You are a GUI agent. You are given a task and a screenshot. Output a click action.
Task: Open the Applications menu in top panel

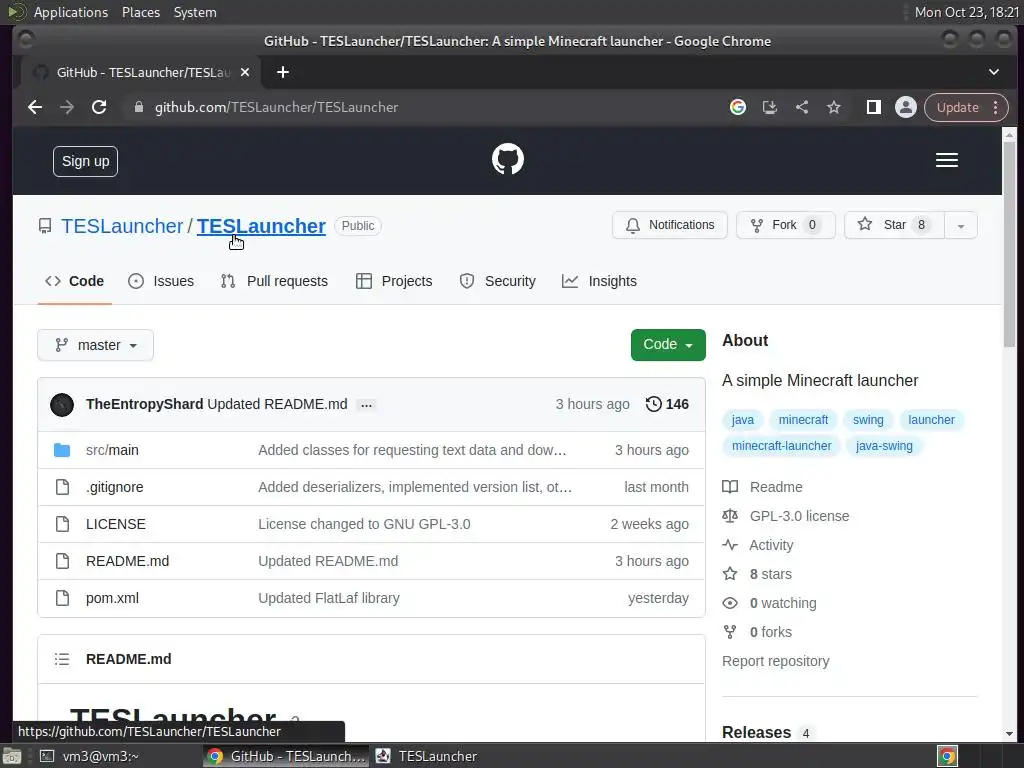[71, 12]
